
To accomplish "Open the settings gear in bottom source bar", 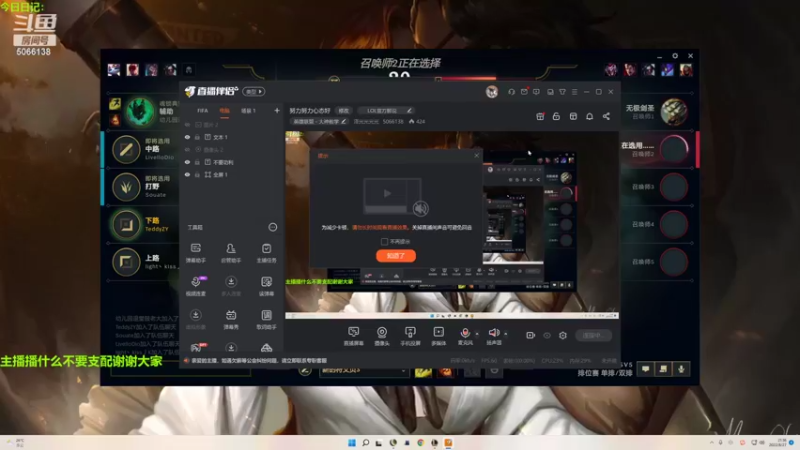I will (x=563, y=335).
